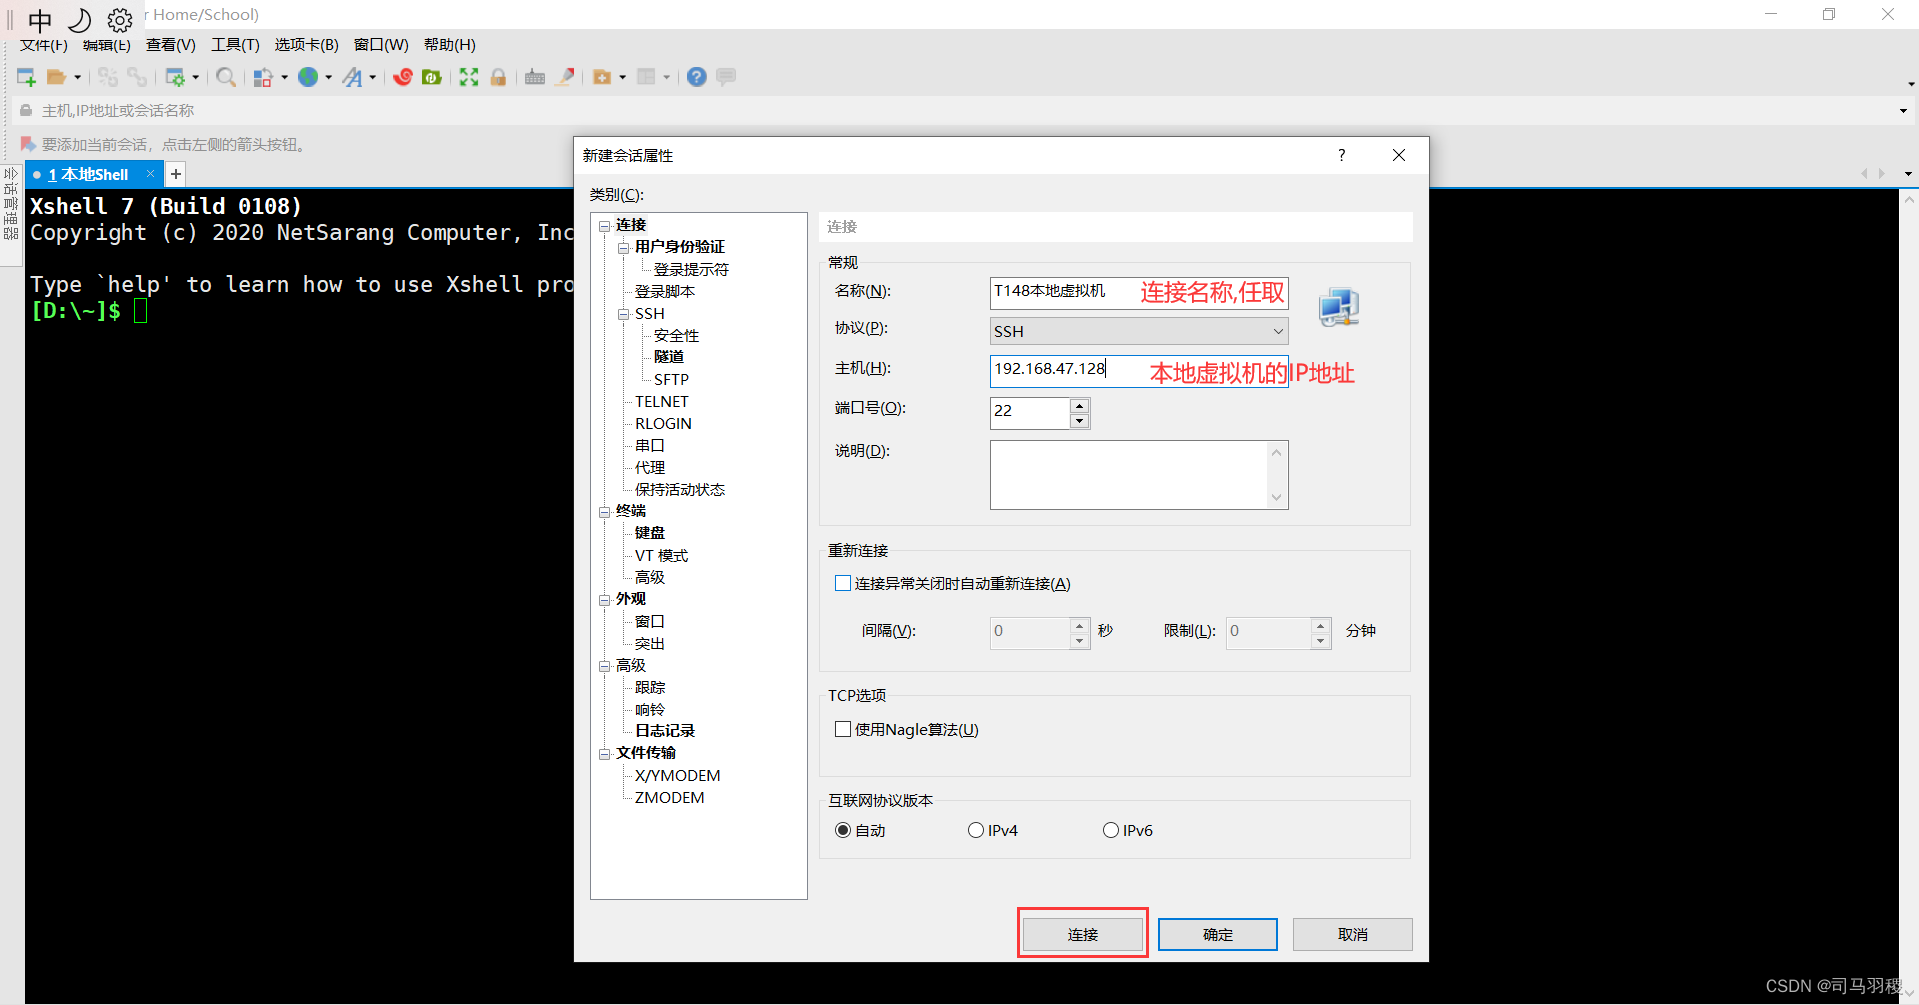The height and width of the screenshot is (1005, 1919).
Task: Click the folder-with-plus toolbar icon
Action: [602, 77]
